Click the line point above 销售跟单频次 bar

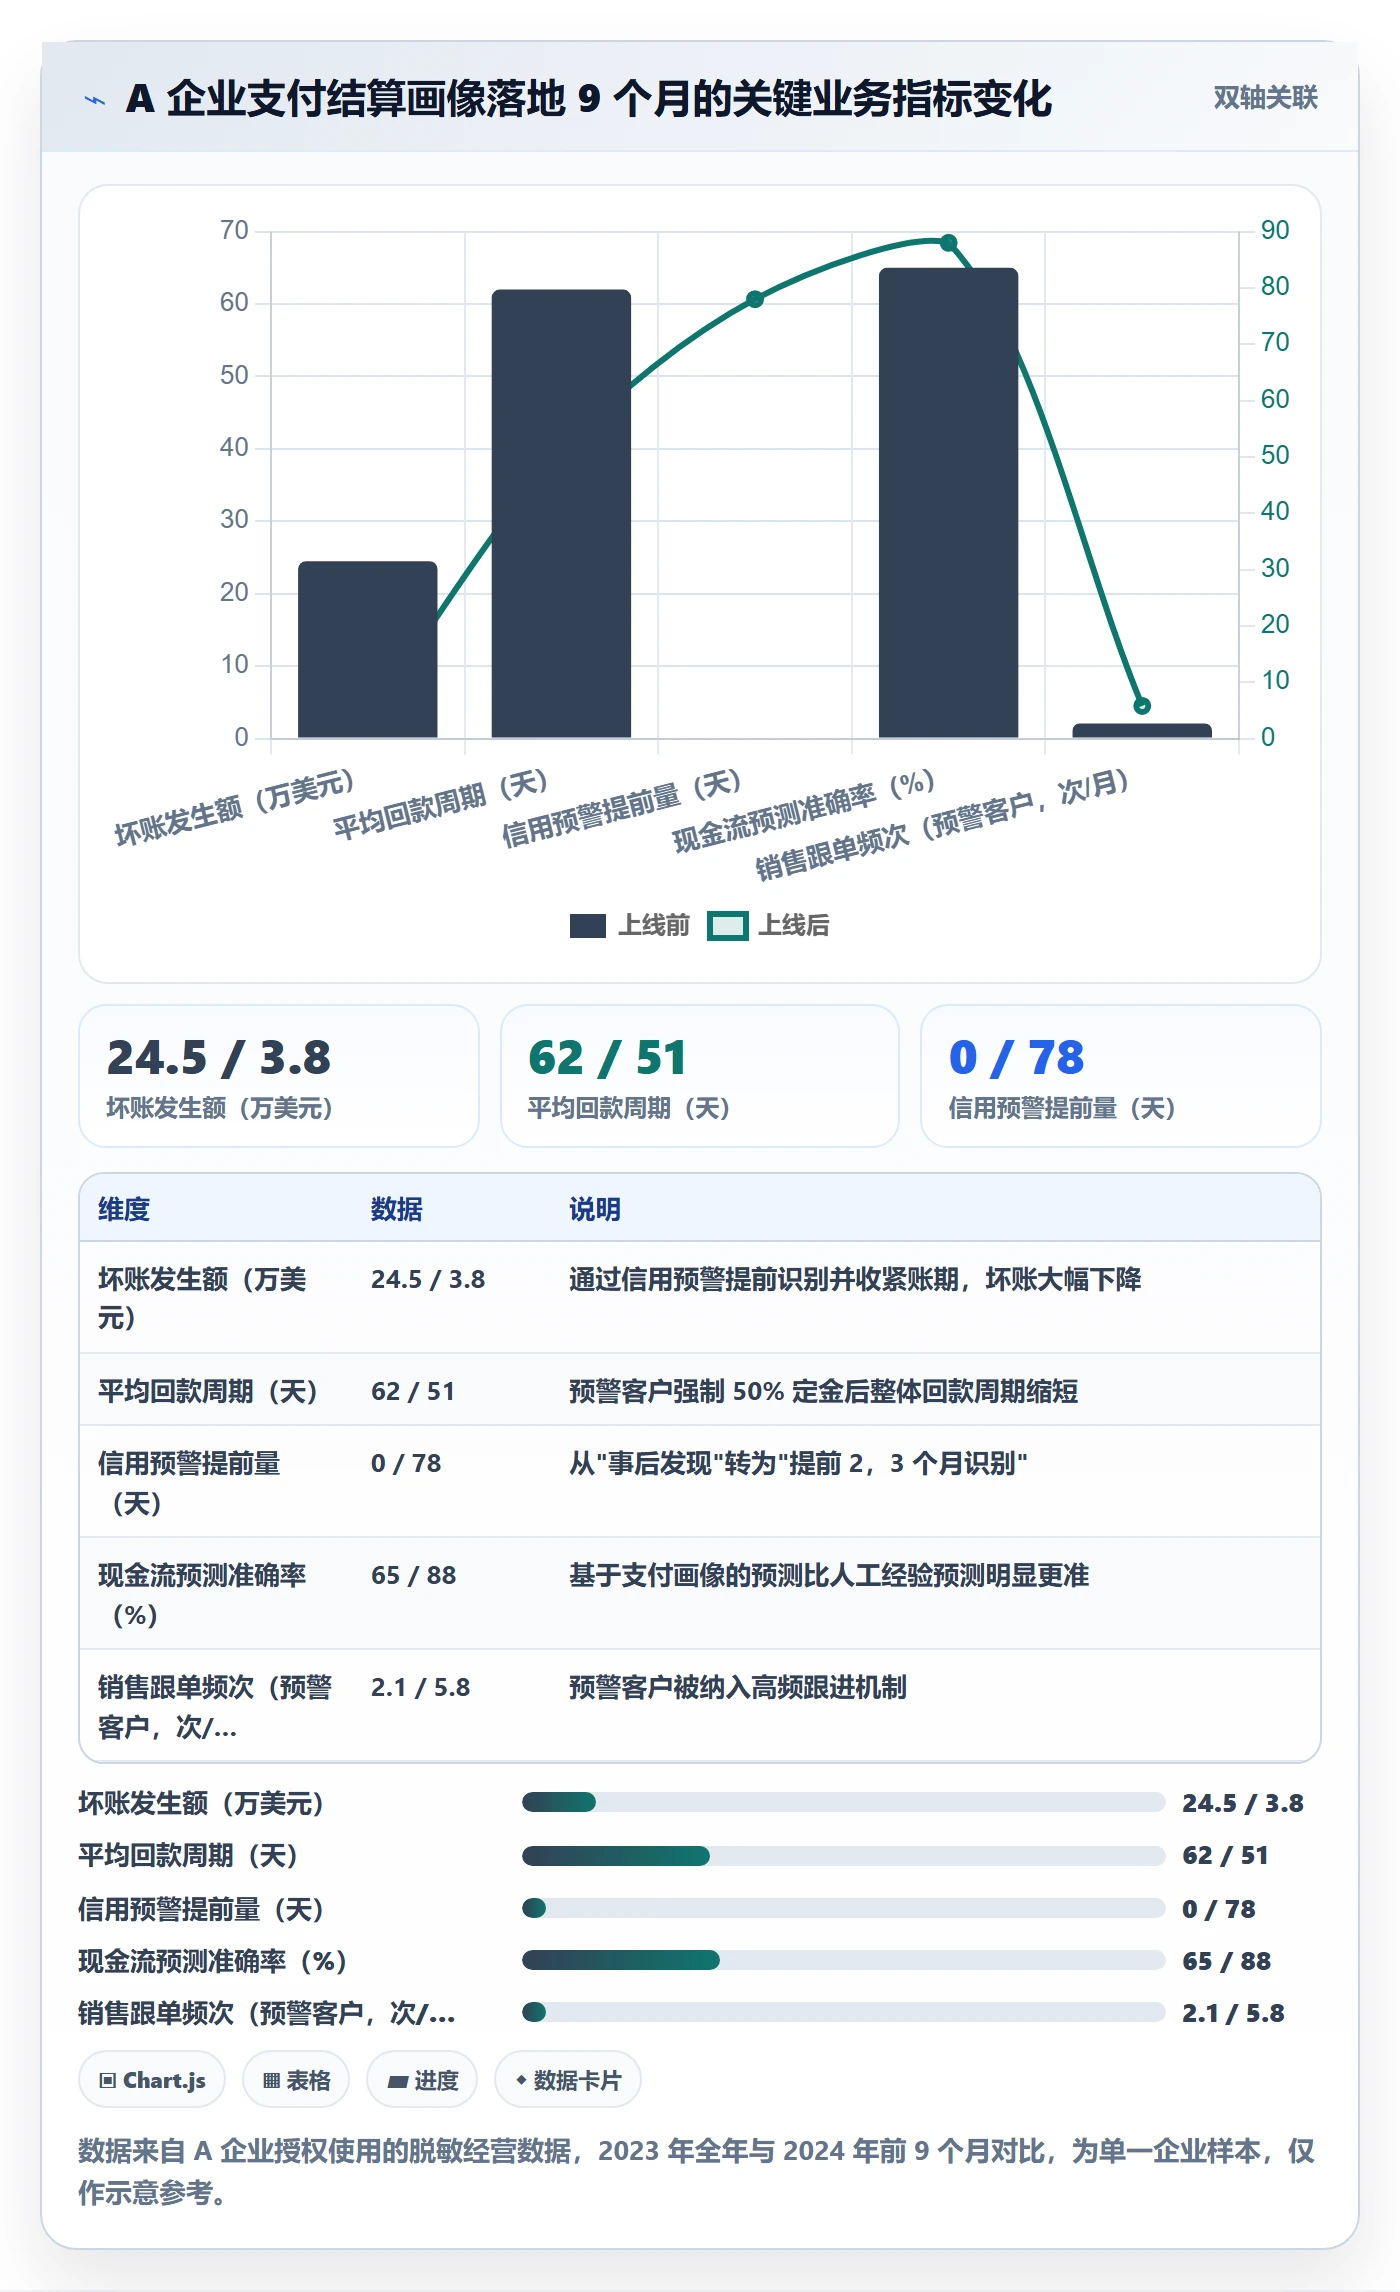(1142, 706)
